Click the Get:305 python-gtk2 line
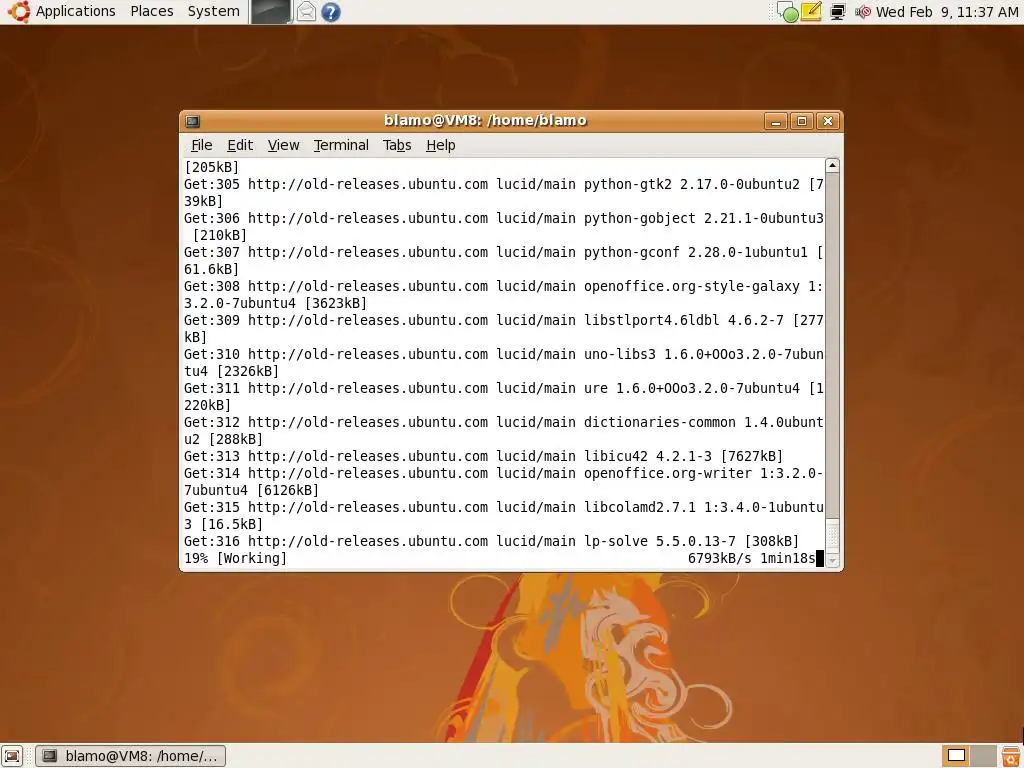 (x=504, y=184)
